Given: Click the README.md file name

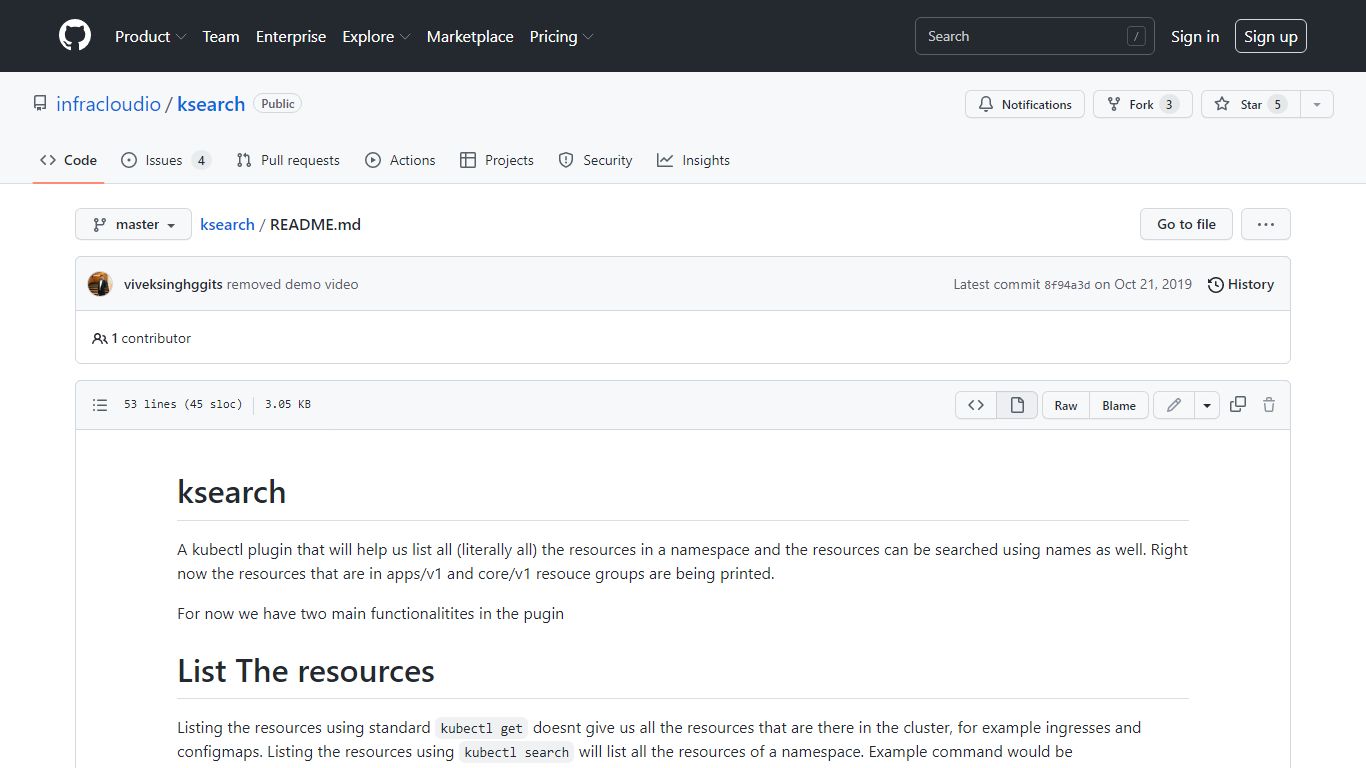Looking at the screenshot, I should pos(315,224).
